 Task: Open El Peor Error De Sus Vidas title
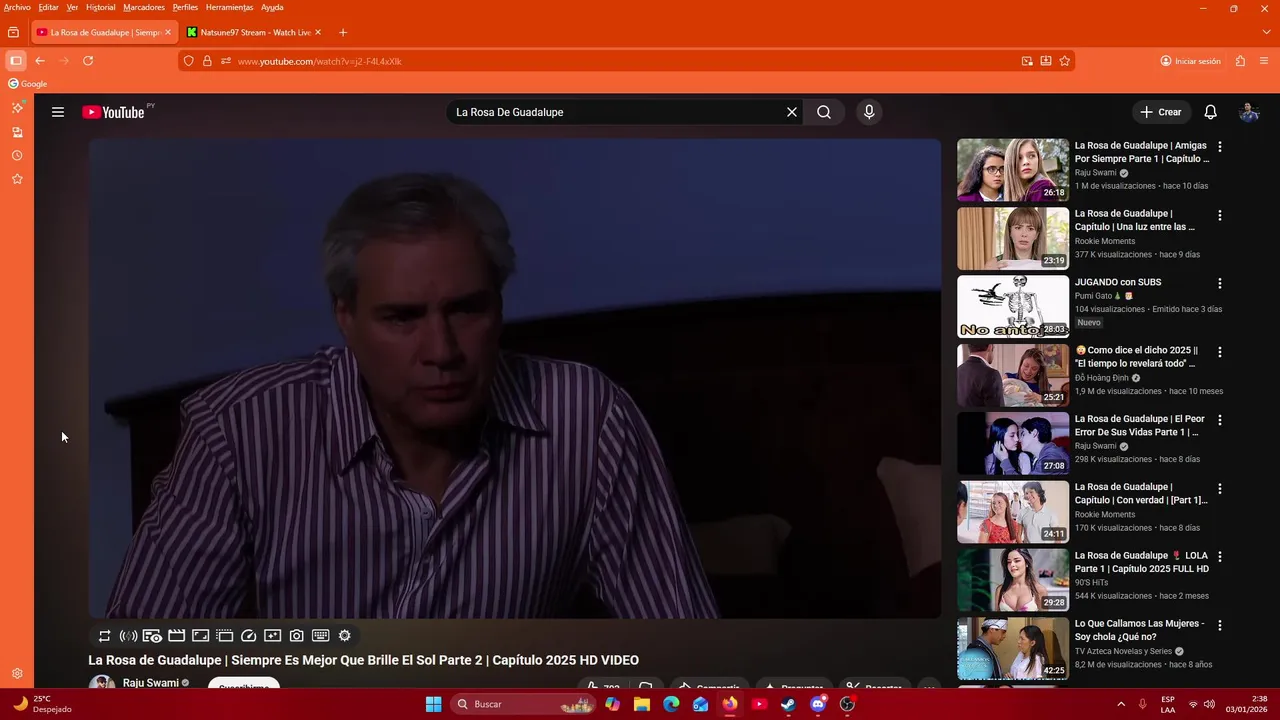point(1139,425)
